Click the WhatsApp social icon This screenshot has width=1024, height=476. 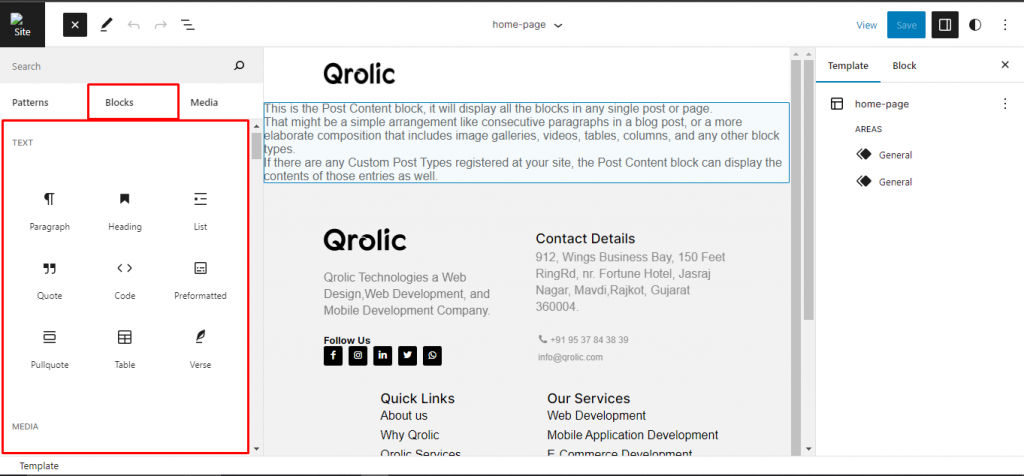[x=432, y=356]
